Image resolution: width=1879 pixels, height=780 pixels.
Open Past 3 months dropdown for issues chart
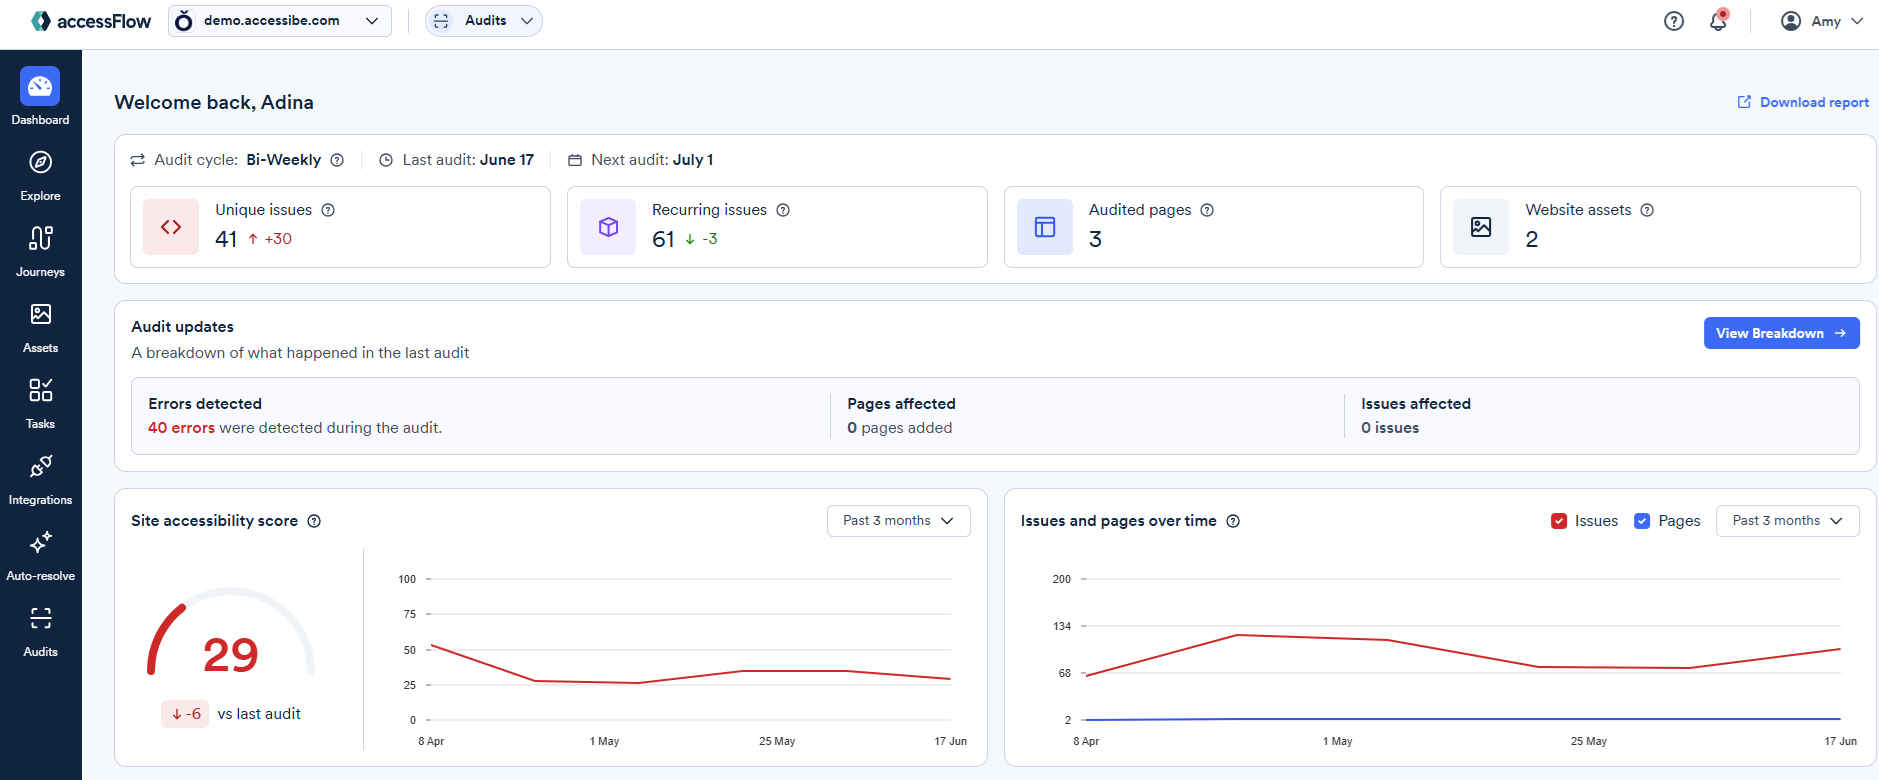(1787, 521)
